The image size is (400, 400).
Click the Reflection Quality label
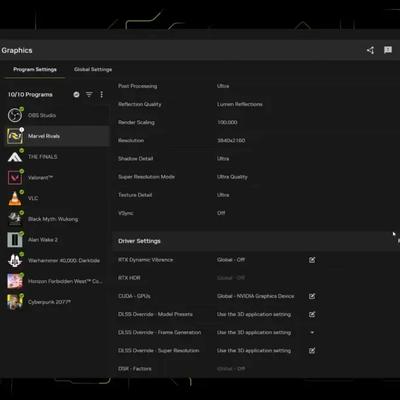point(140,104)
